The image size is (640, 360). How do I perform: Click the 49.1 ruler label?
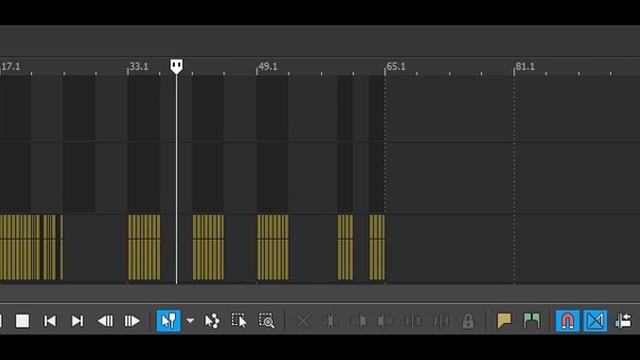(x=268, y=66)
